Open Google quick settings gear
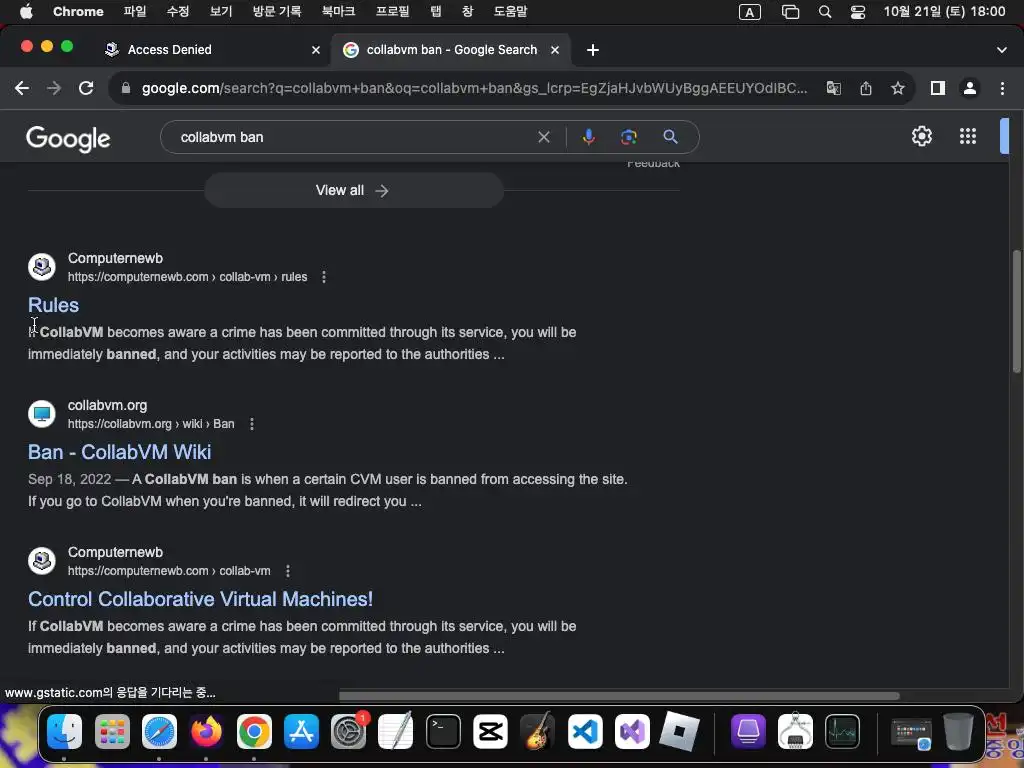 921,136
